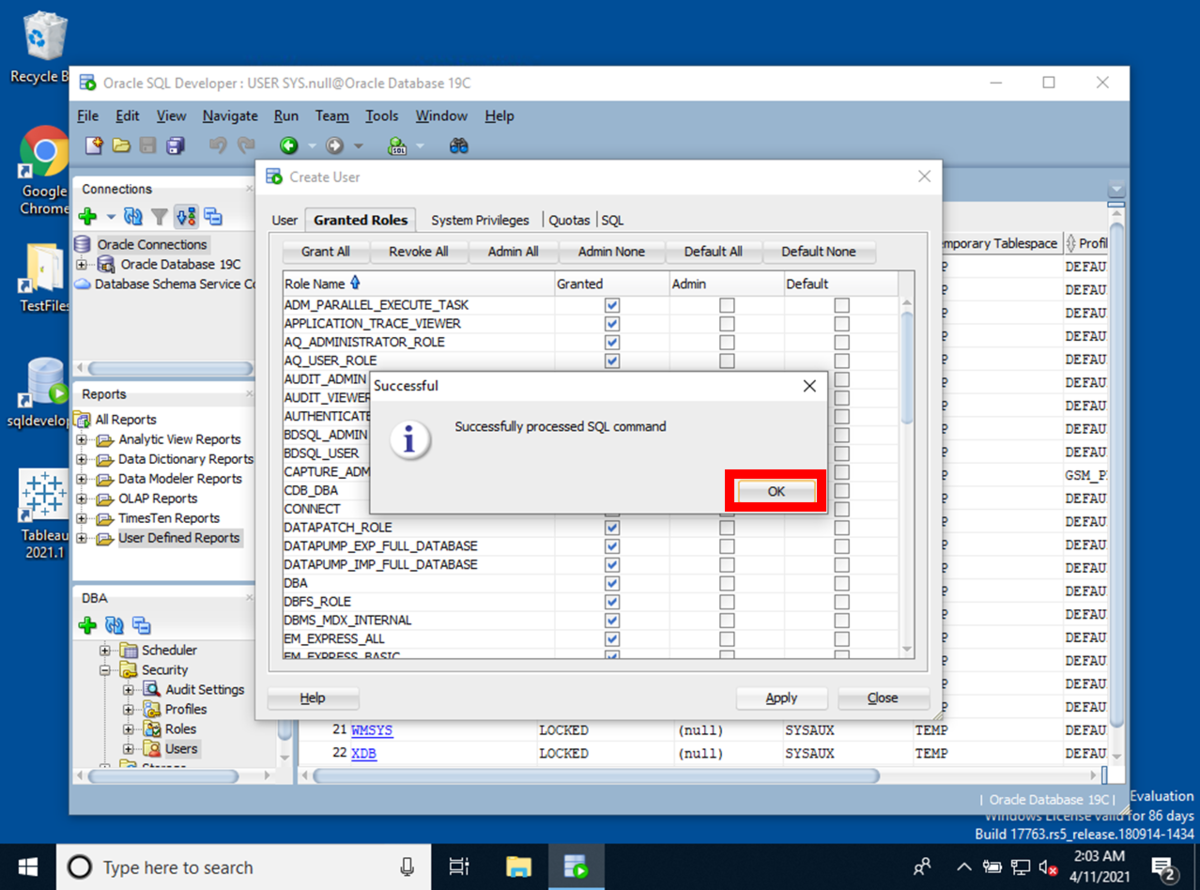Click the Type here to search box
This screenshot has width=1200, height=890.
(x=244, y=866)
